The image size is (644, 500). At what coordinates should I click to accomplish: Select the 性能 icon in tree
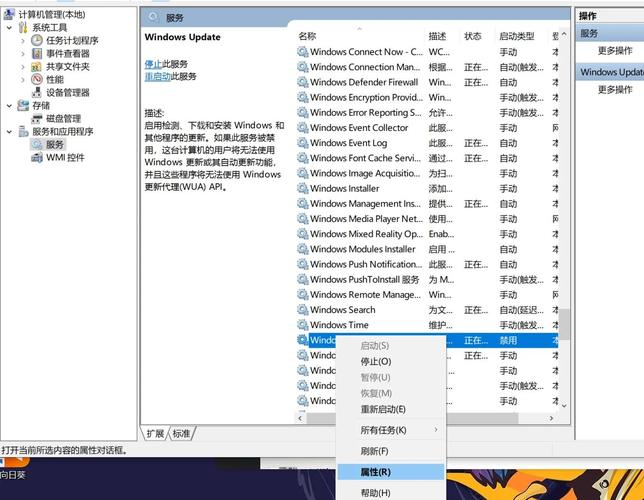37,79
